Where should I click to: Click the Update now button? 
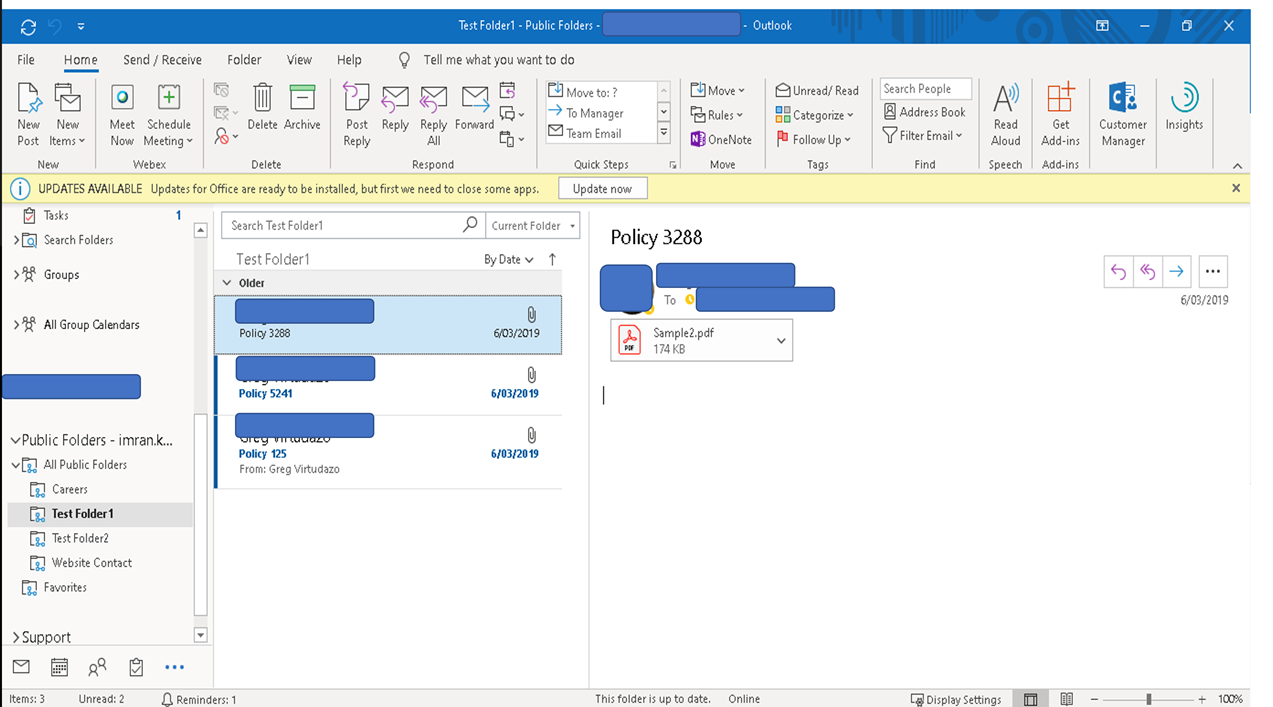tap(602, 187)
